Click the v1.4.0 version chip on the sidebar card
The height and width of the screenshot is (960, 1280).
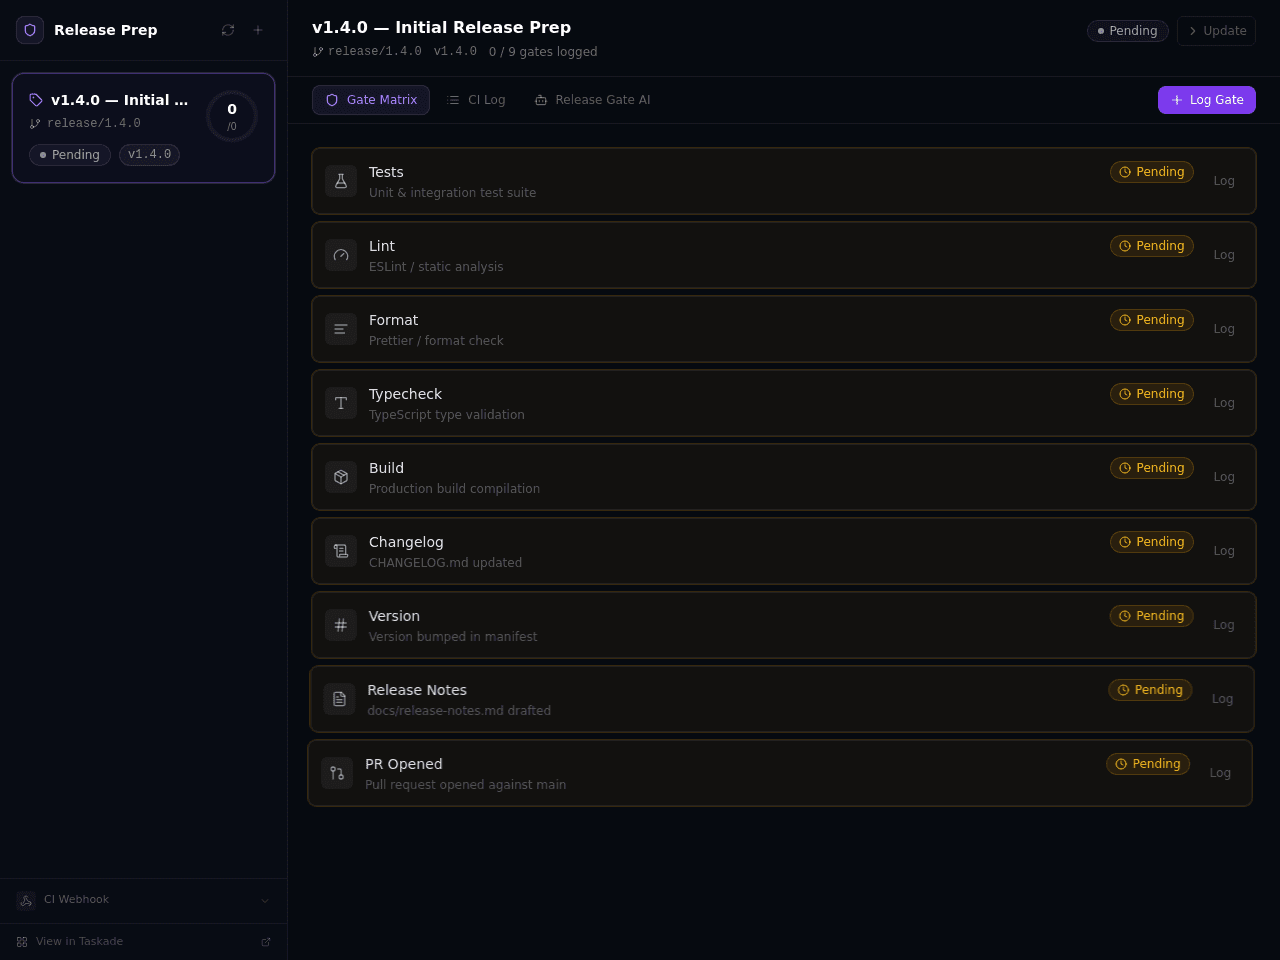[149, 155]
